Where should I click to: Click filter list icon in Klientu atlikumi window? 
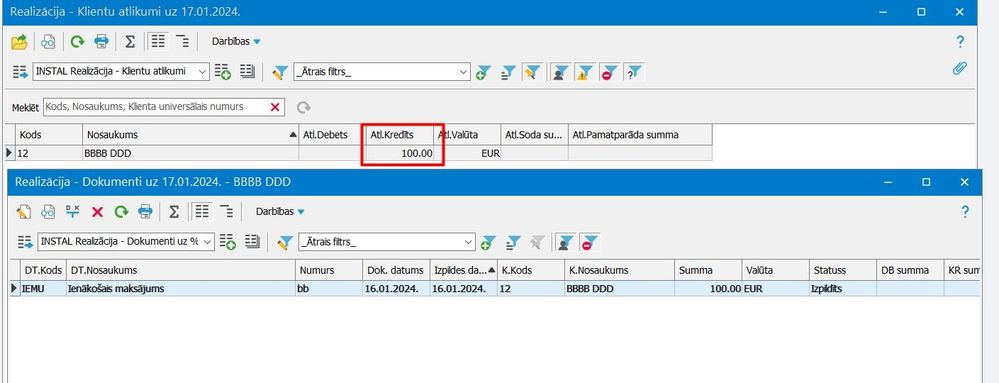coord(508,72)
